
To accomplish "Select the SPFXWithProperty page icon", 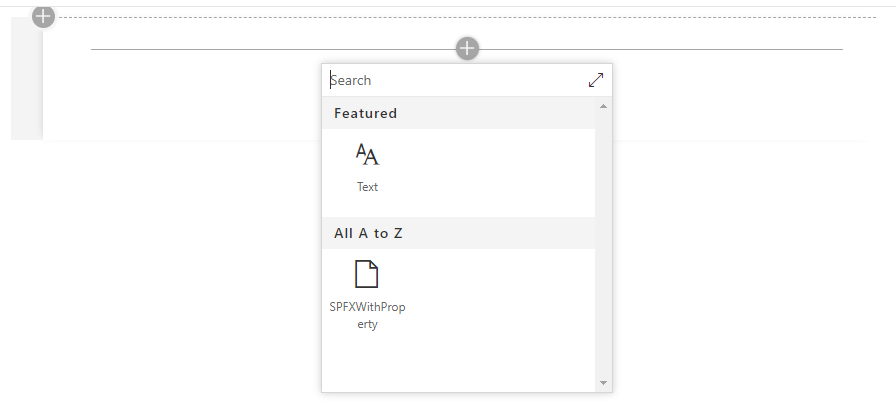I will point(366,274).
